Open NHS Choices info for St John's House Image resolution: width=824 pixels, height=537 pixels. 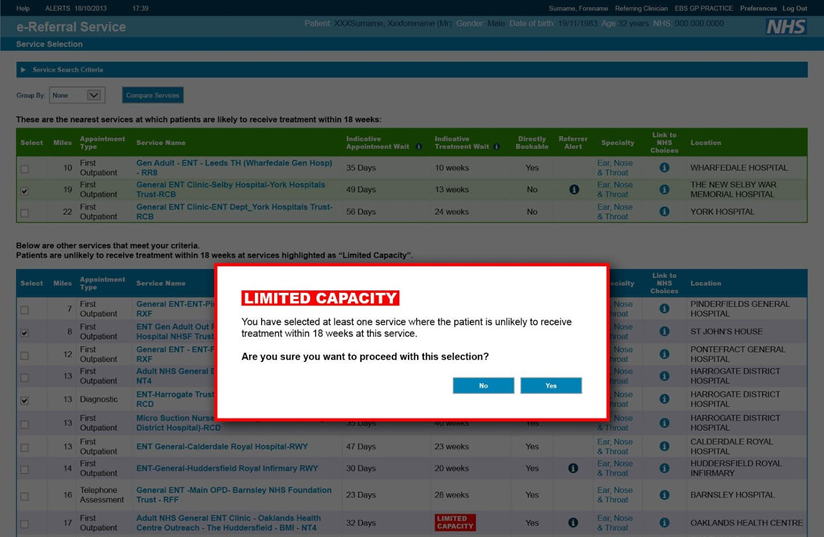pos(664,332)
